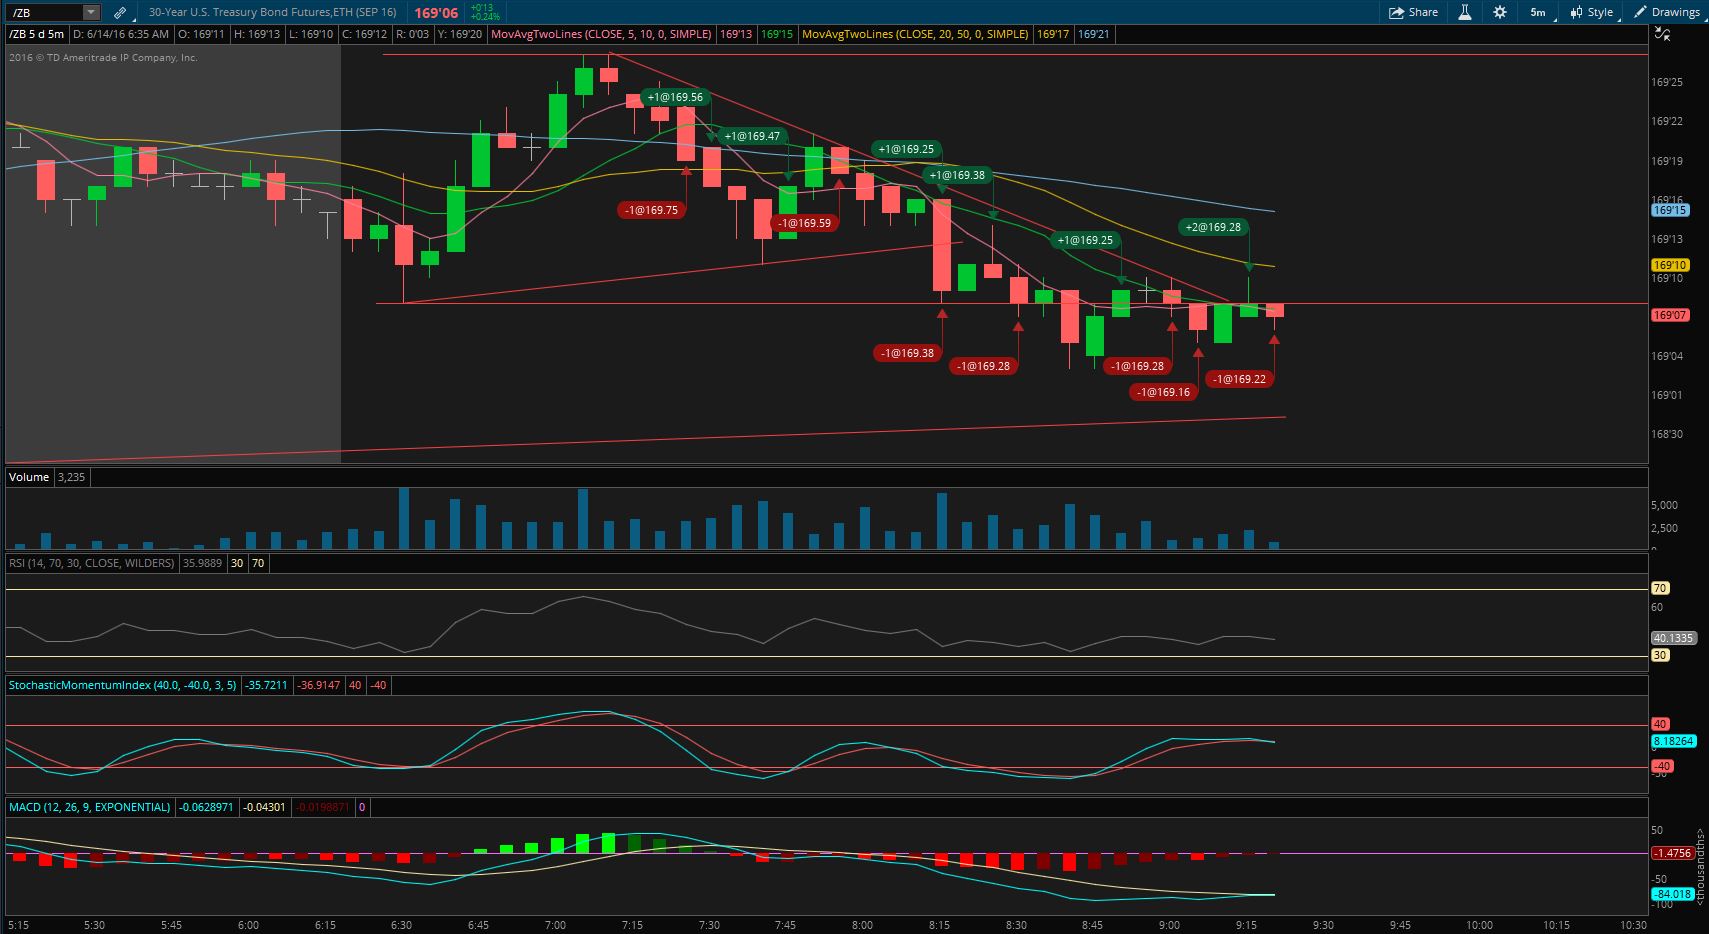Click the -84.018 MACD value tag
Image resolution: width=1709 pixels, height=934 pixels.
(x=1672, y=894)
